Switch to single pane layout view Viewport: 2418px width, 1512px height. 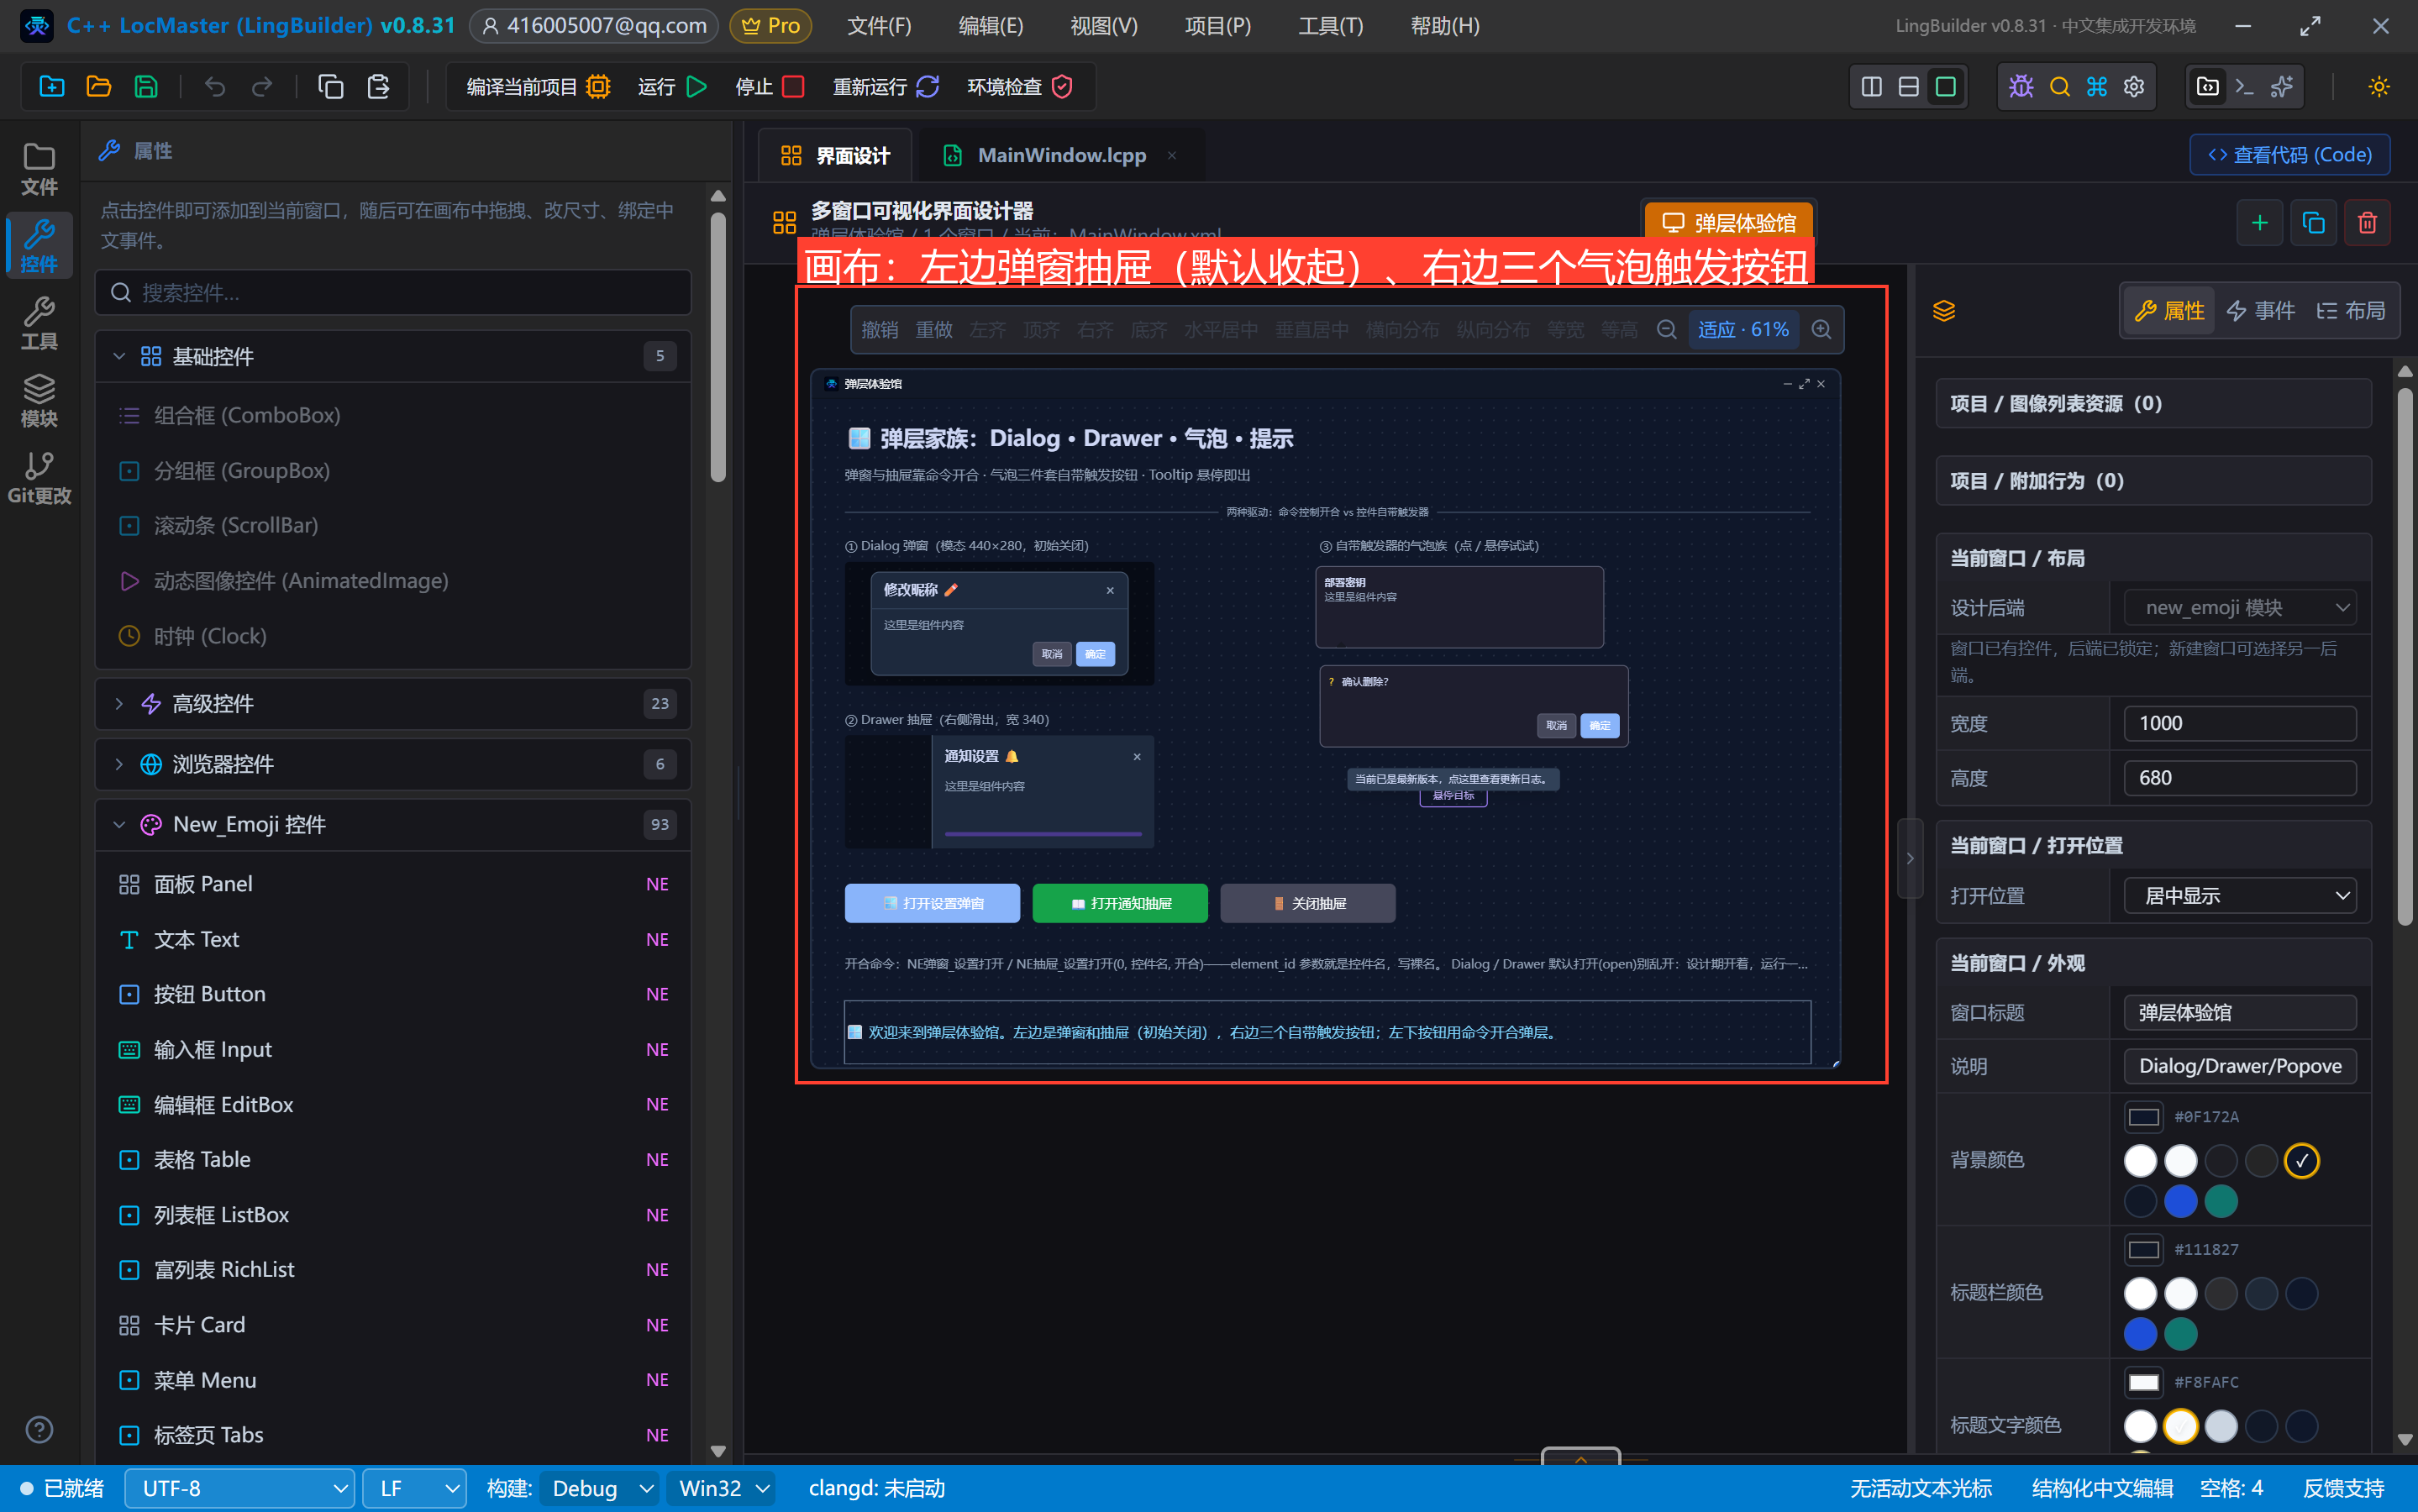[1945, 87]
